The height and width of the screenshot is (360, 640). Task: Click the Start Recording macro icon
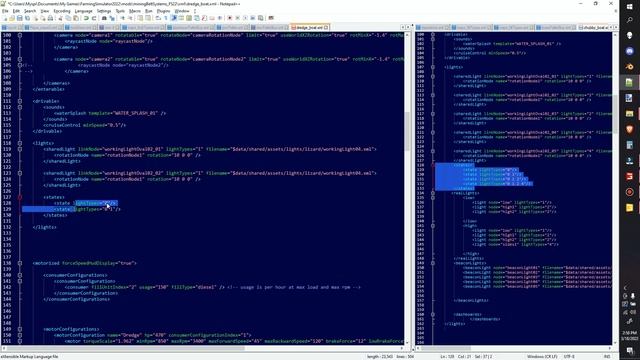[229, 18]
